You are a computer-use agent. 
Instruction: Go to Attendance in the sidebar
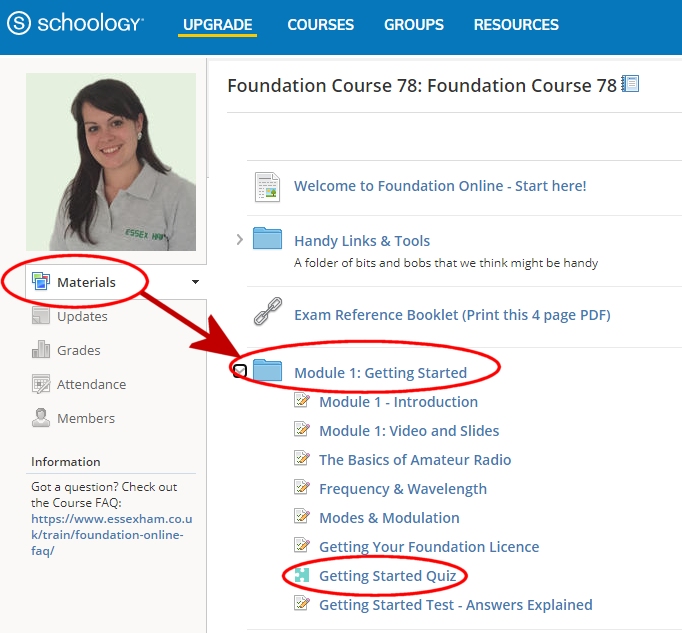[91, 384]
